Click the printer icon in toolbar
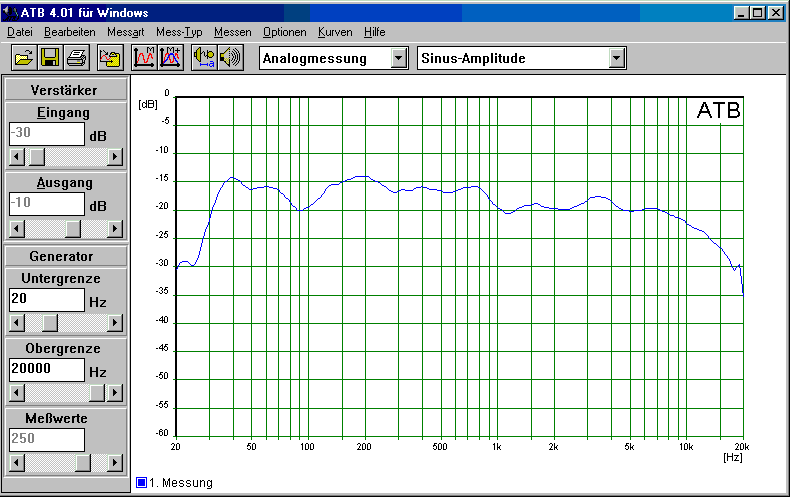The height and width of the screenshot is (497, 790). (75, 58)
